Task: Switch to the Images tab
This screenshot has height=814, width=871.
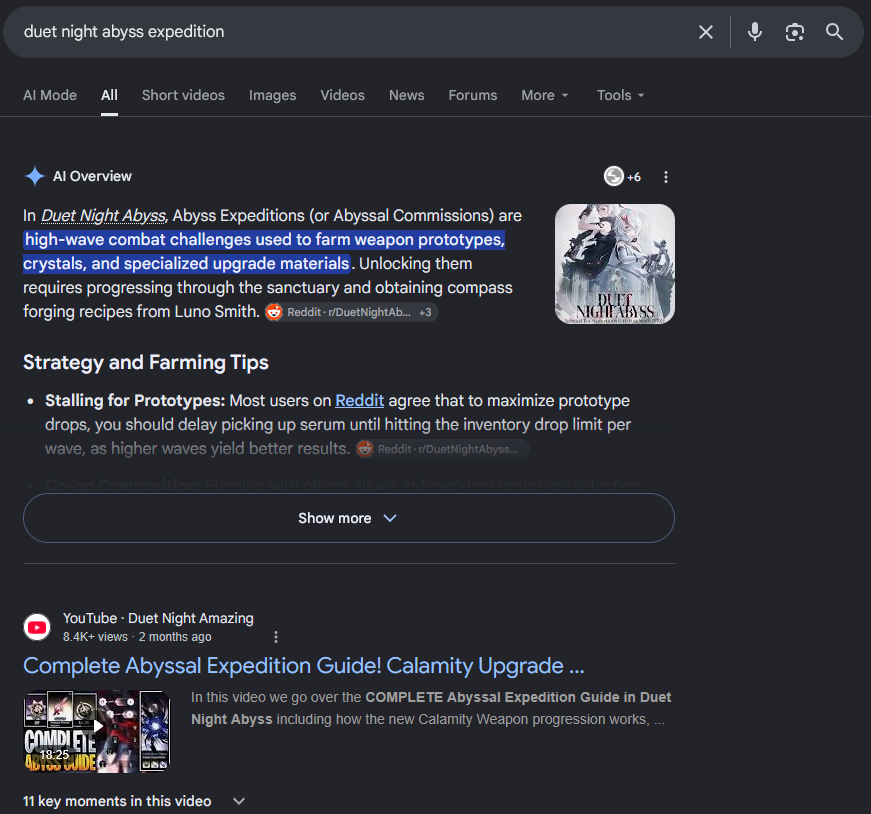Action: (x=273, y=95)
